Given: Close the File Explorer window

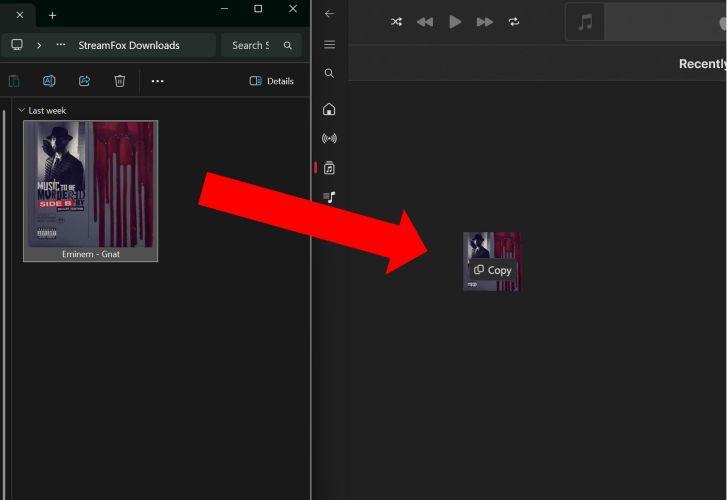Looking at the screenshot, I should tap(293, 9).
